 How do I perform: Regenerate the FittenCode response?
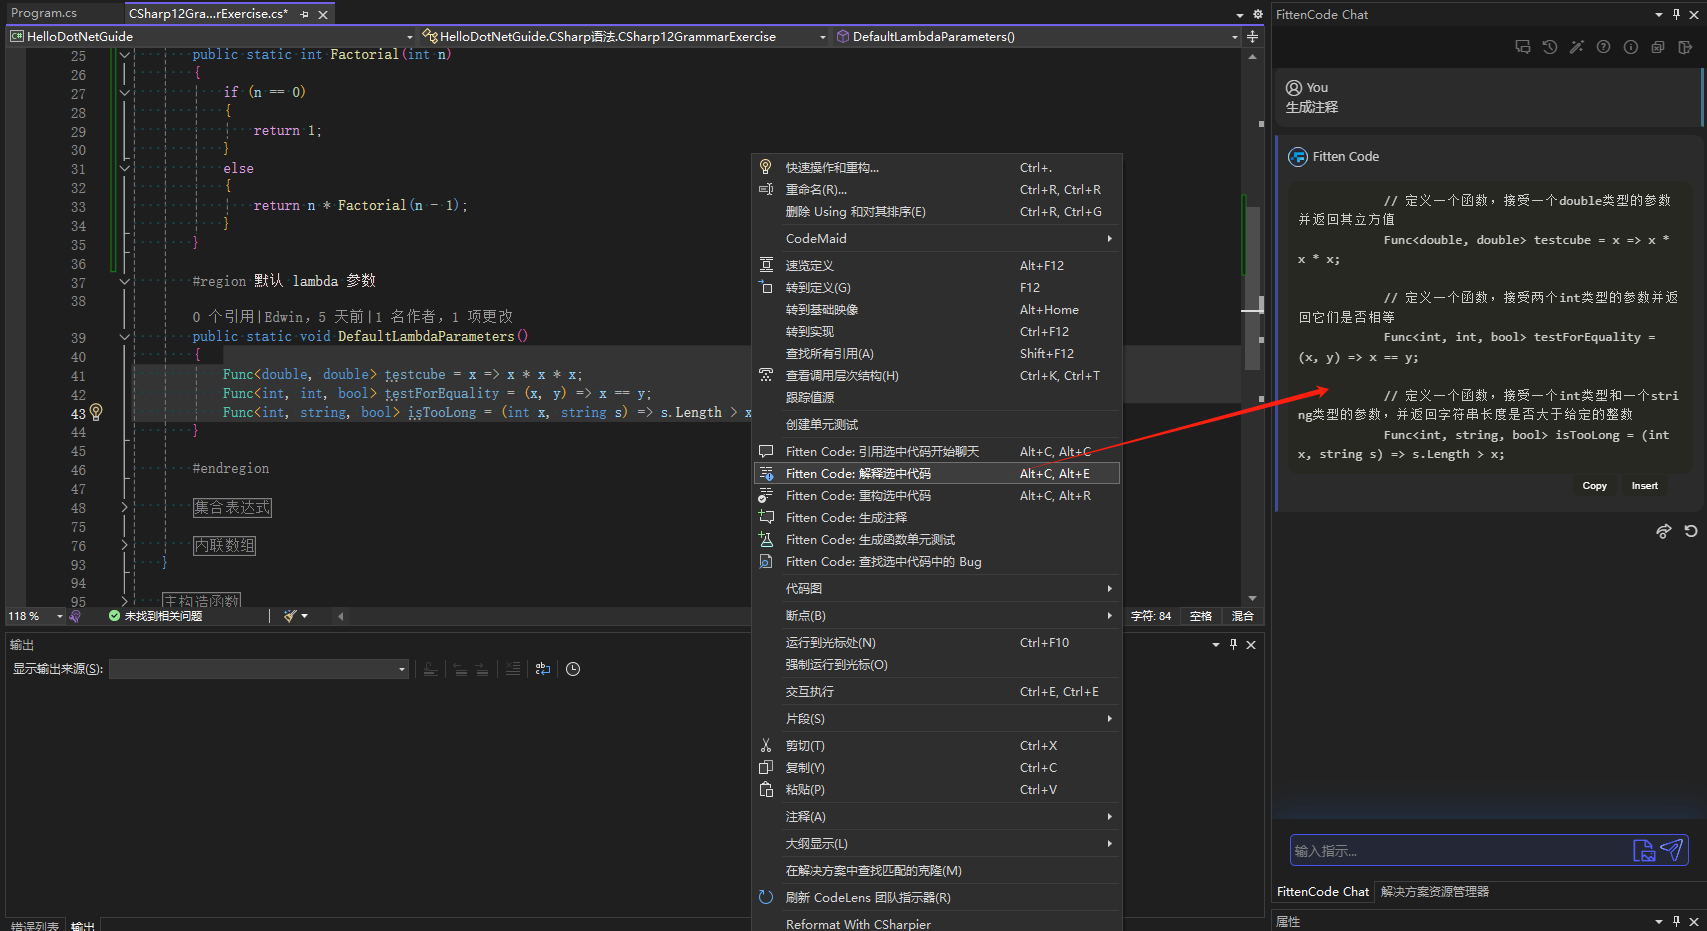1690,531
